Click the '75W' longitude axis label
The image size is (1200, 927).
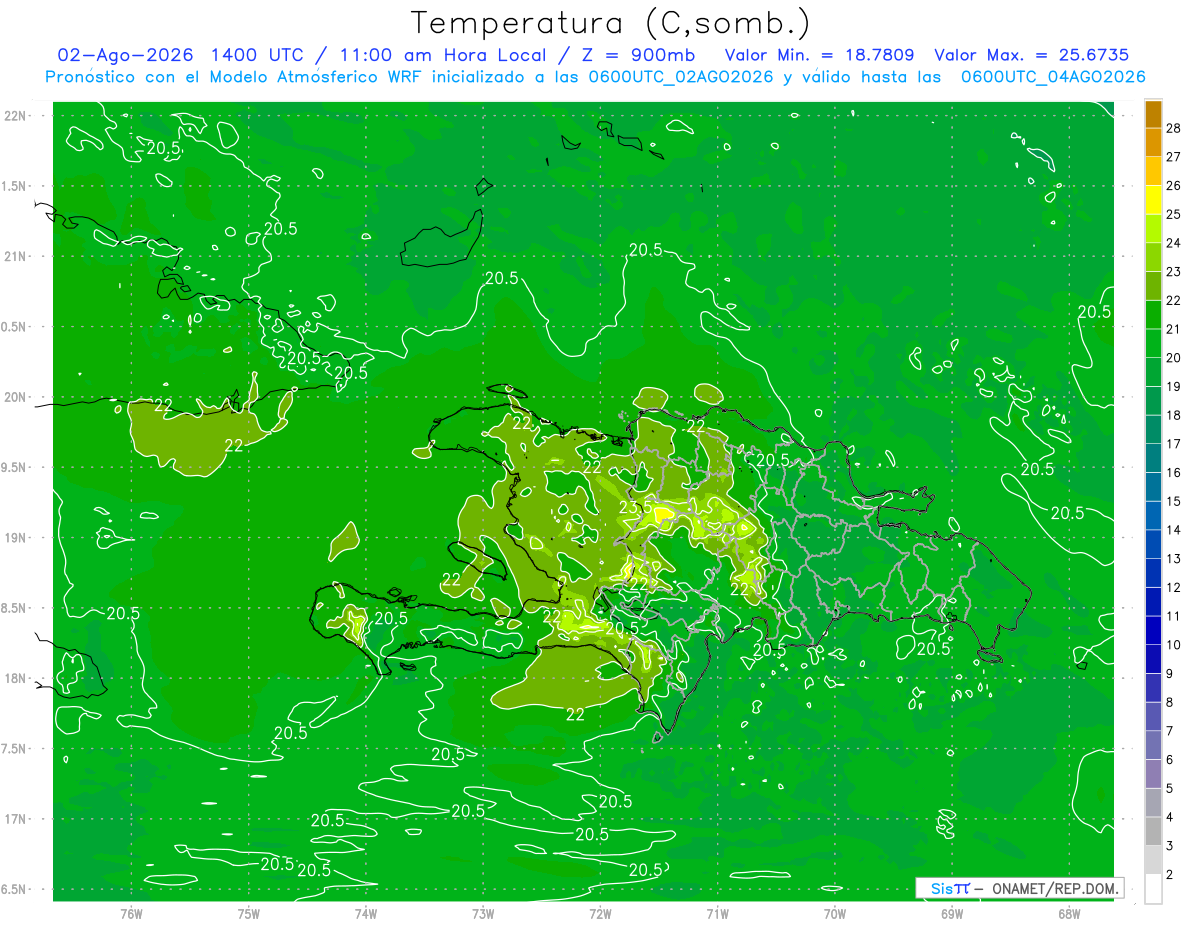pos(248,913)
